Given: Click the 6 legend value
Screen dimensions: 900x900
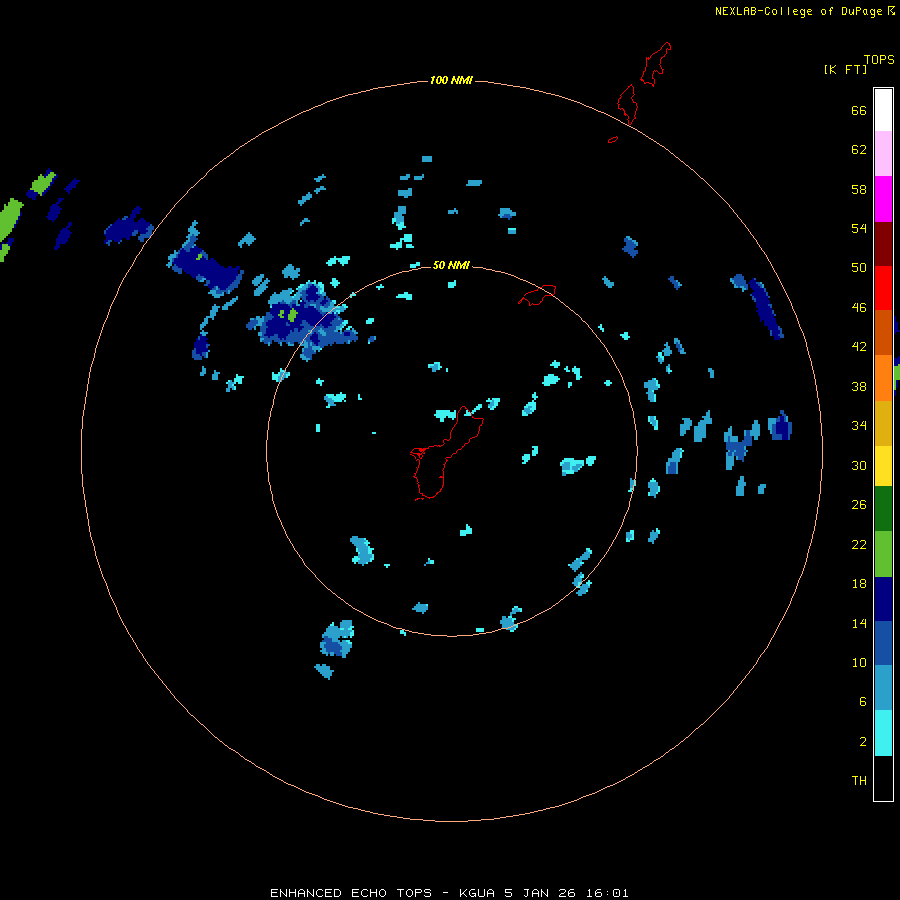Looking at the screenshot, I should coord(863,702).
